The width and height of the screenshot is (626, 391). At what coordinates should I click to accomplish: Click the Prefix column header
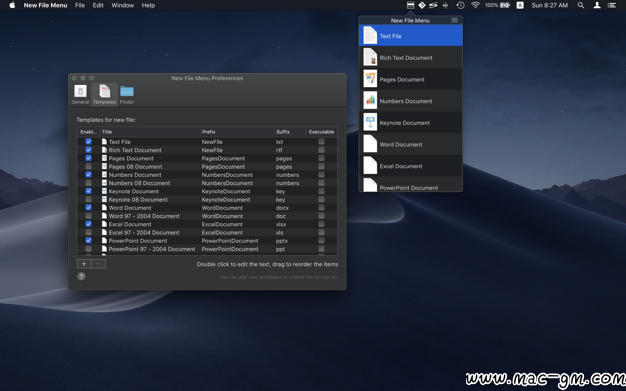point(237,131)
